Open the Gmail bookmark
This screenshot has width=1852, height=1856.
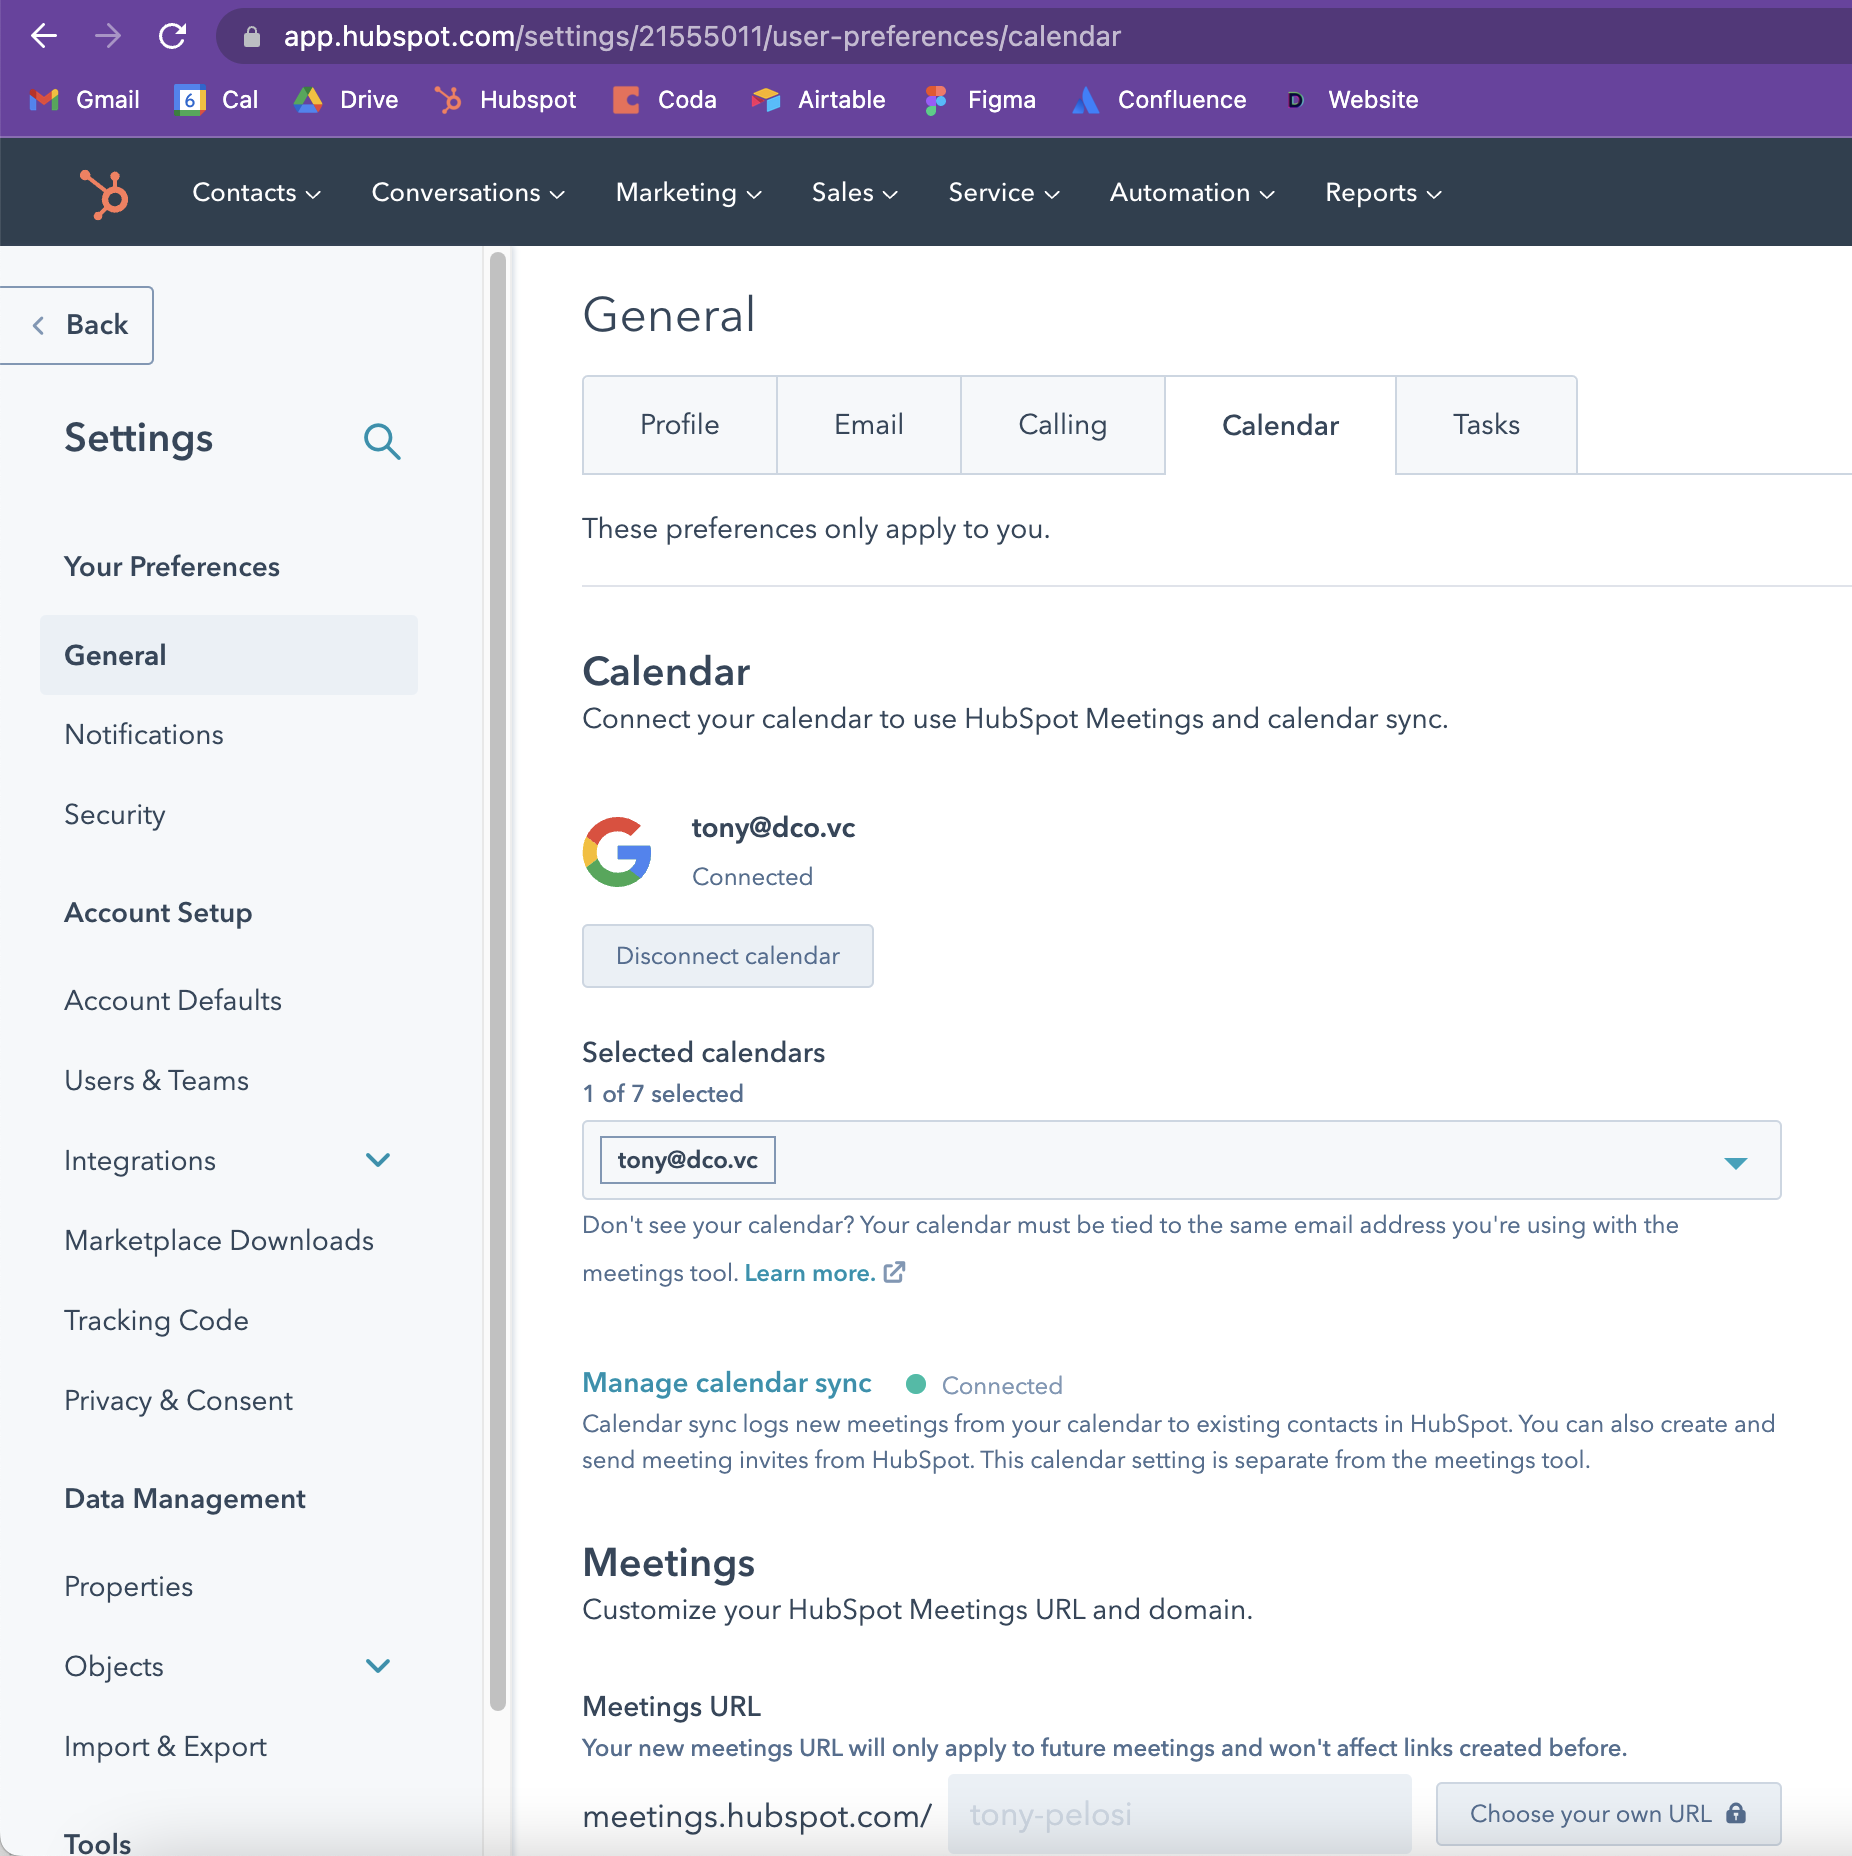click(85, 100)
